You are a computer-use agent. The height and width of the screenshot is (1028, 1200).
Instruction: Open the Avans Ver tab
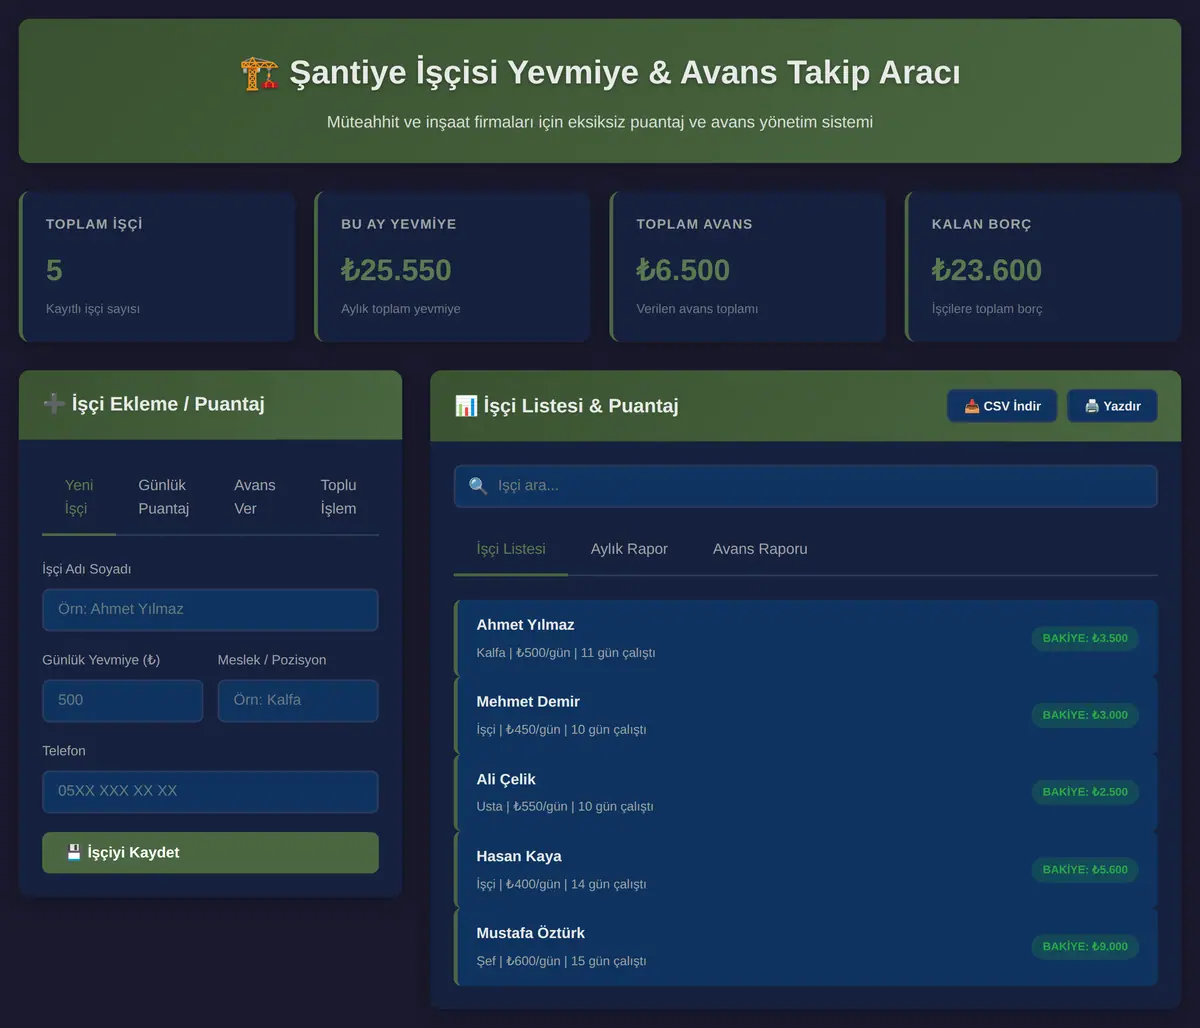255,497
